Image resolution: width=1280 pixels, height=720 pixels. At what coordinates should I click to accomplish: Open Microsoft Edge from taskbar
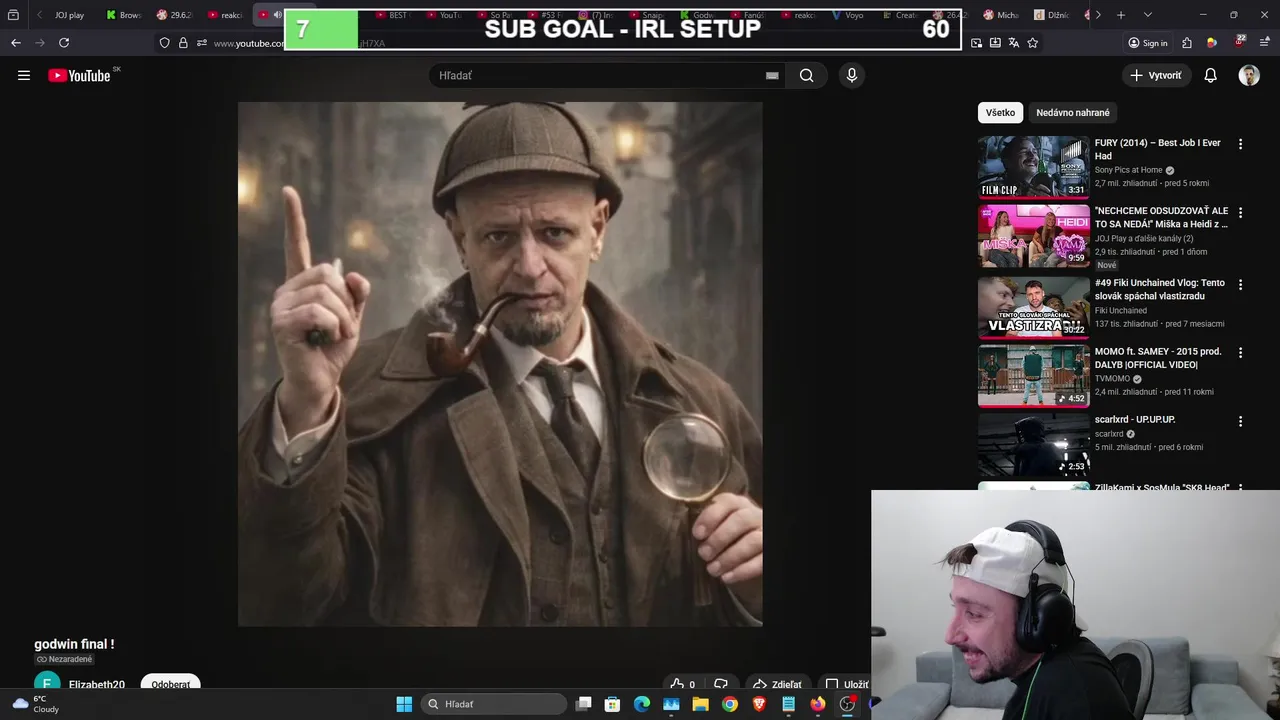[642, 704]
